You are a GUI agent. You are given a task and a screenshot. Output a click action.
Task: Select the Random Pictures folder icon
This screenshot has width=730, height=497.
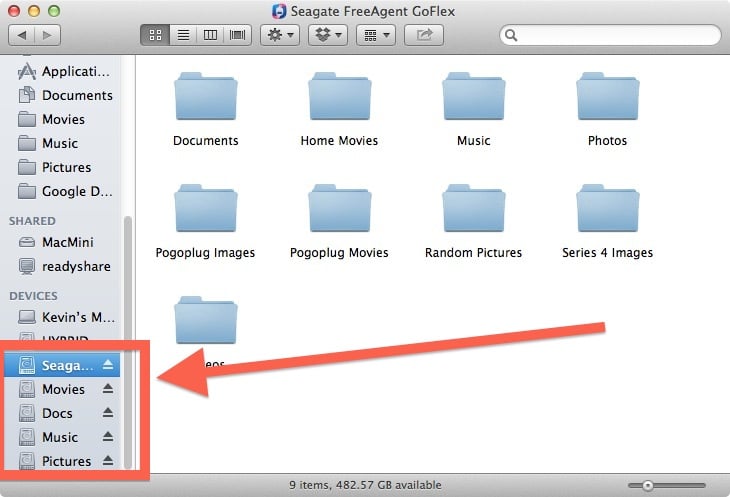click(473, 208)
